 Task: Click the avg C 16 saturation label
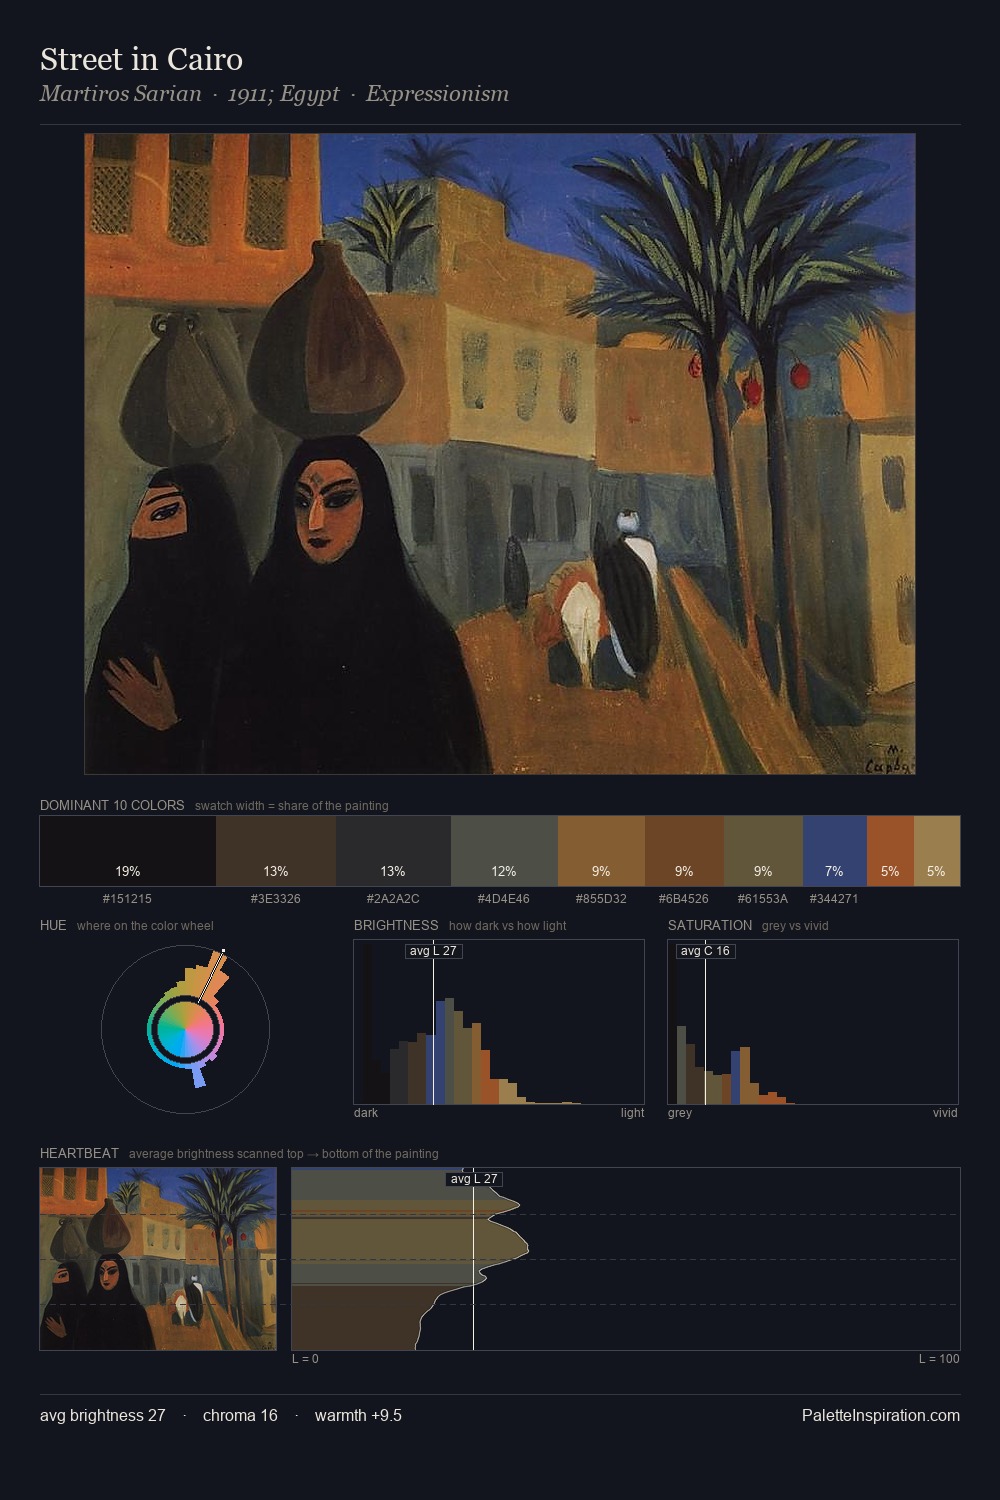point(705,951)
